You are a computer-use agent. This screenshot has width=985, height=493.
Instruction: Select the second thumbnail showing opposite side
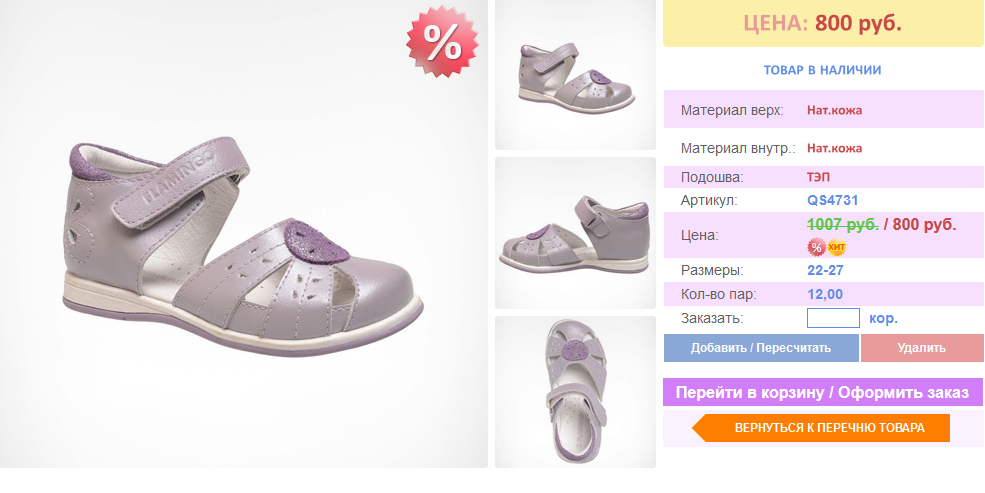pos(575,233)
